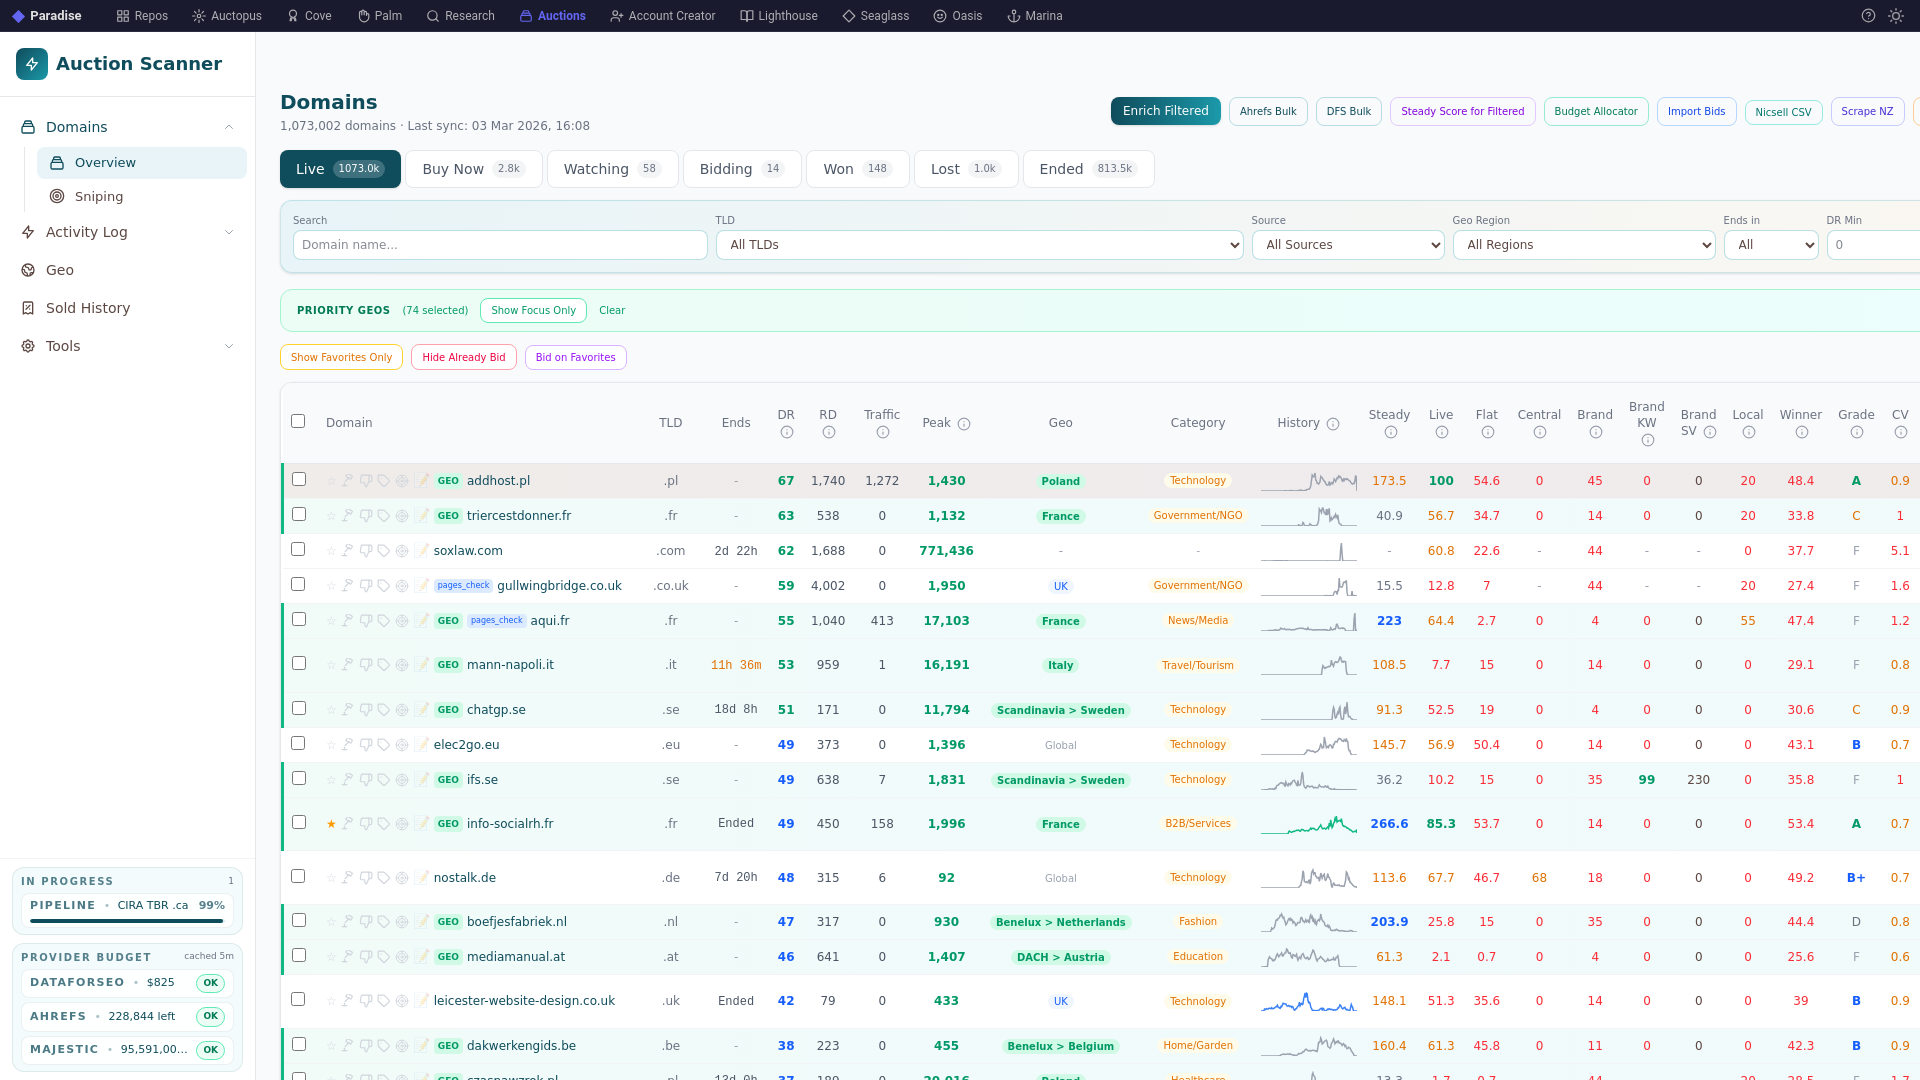Click the Enrich Filtered button
Viewport: 1920px width, 1080px height.
point(1165,111)
